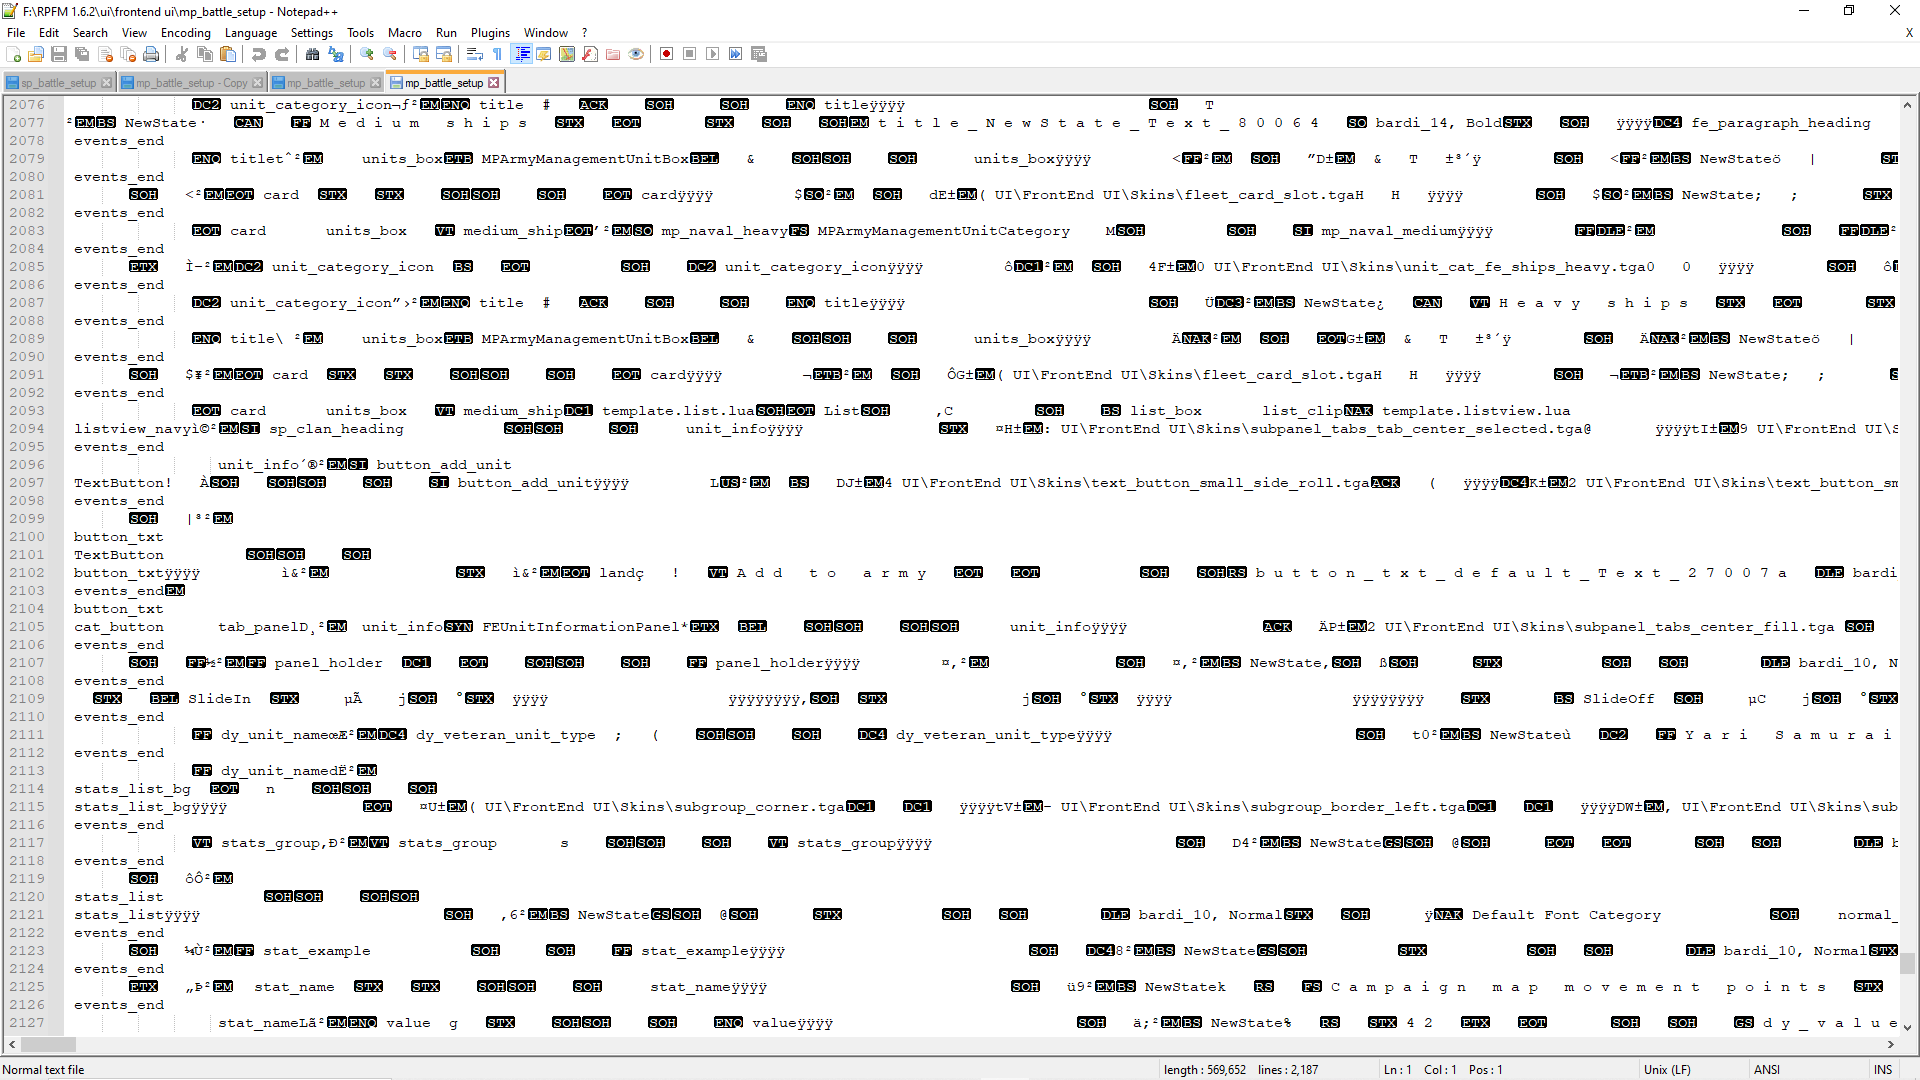Open the User Defined Language icon

(x=544, y=54)
